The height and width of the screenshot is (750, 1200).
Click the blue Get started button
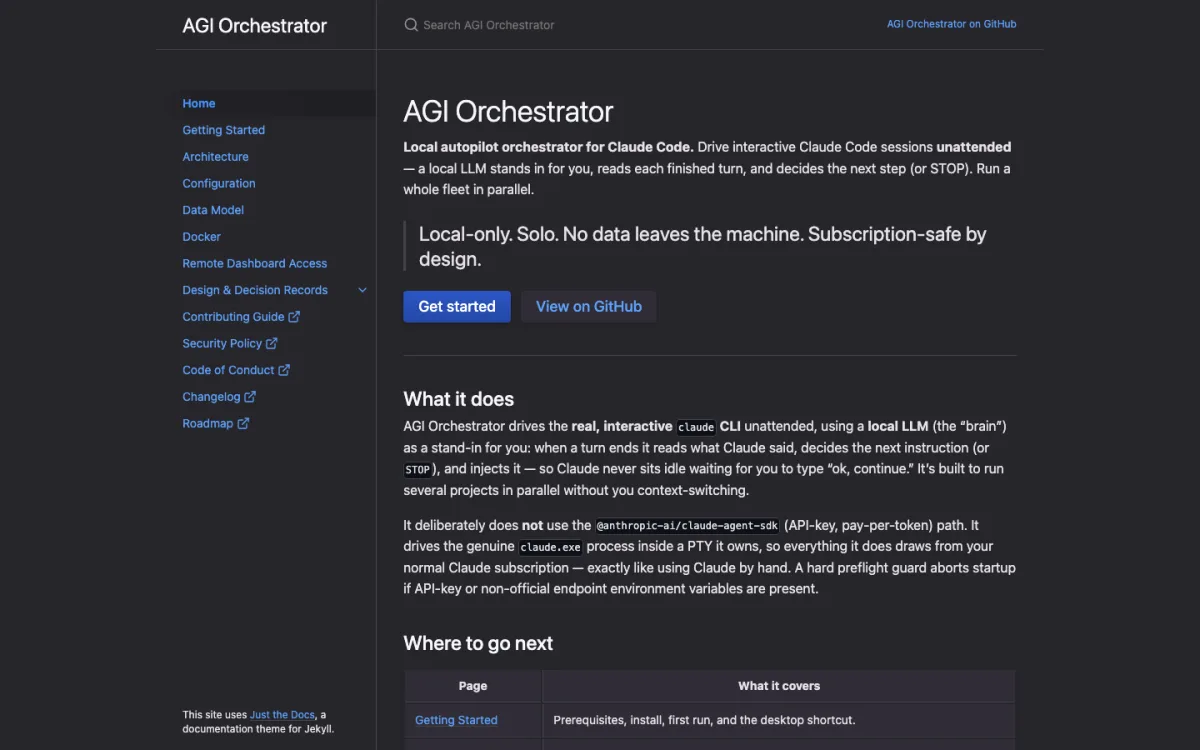(457, 306)
